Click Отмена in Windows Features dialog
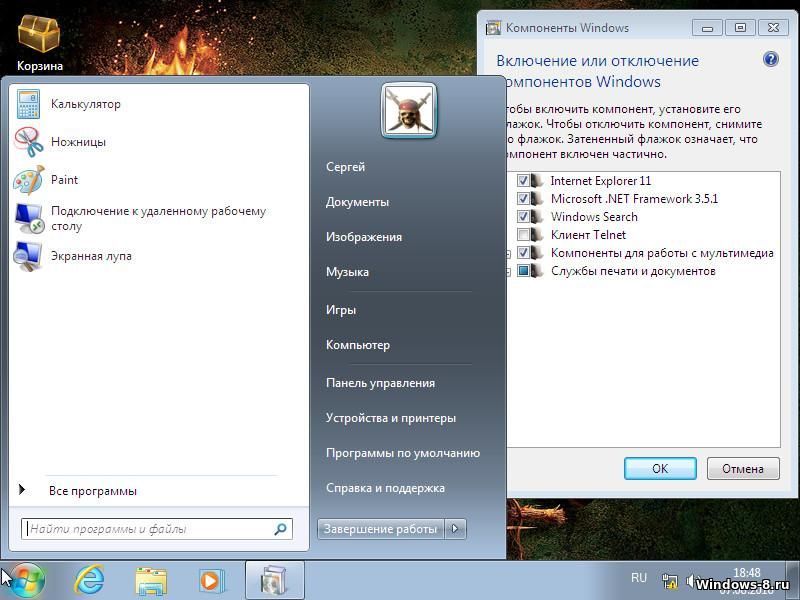 pos(743,468)
